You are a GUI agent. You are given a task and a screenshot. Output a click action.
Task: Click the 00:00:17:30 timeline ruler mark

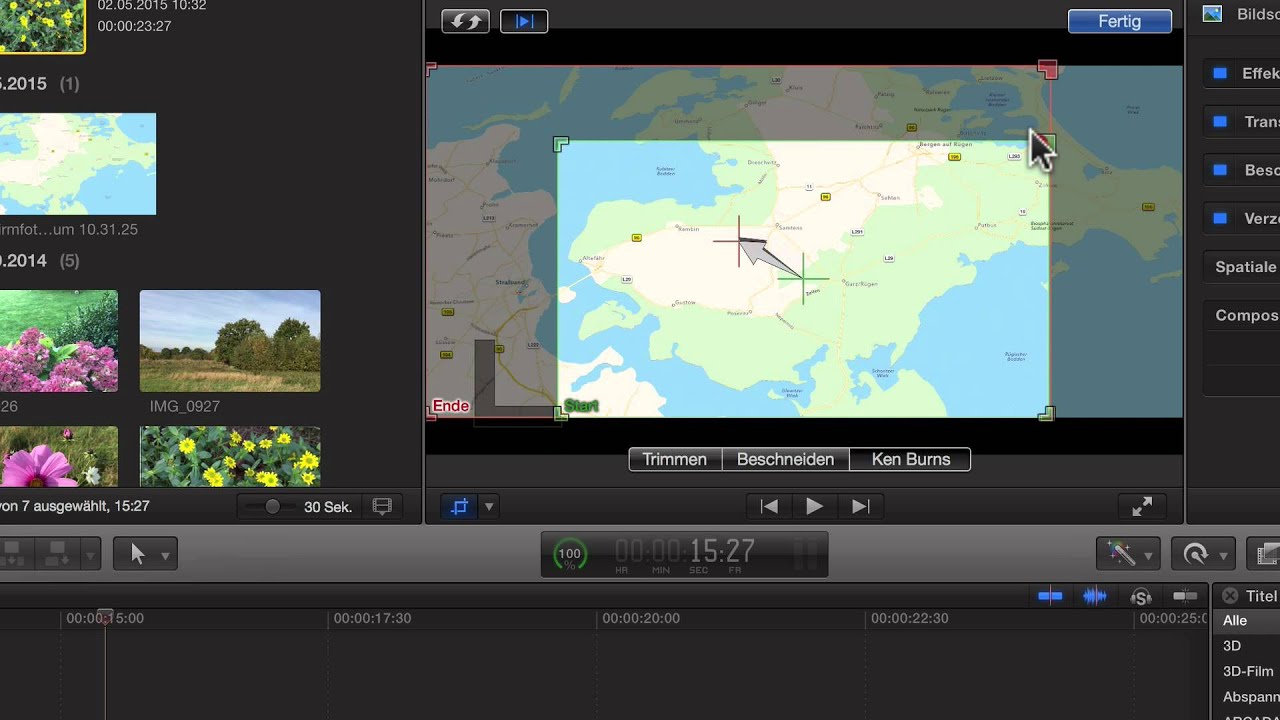[372, 619]
